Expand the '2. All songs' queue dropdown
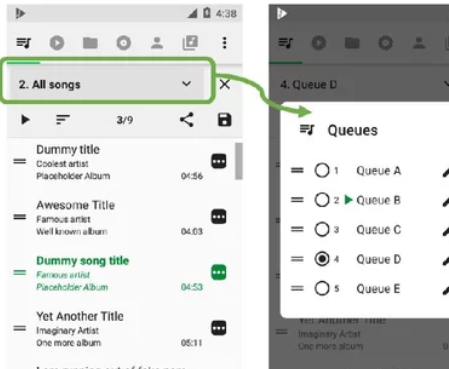This screenshot has width=449, height=369. [106, 84]
